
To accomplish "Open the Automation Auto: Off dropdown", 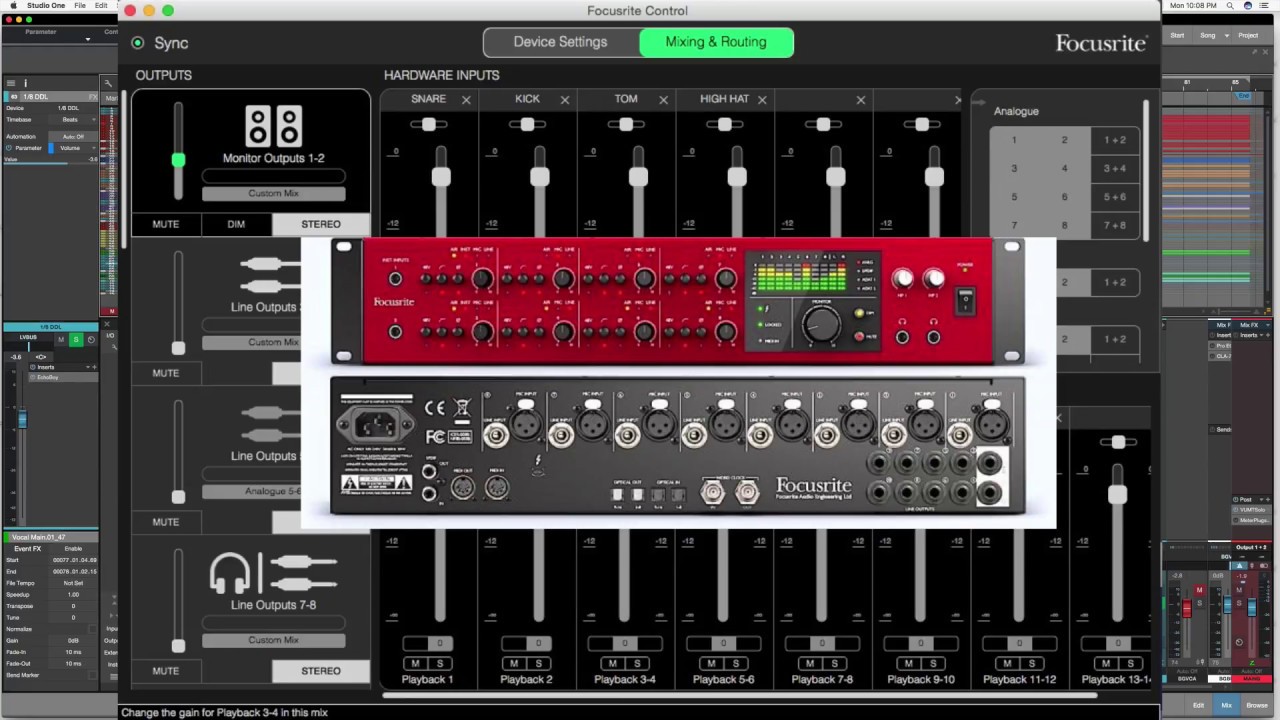I will click(x=73, y=136).
